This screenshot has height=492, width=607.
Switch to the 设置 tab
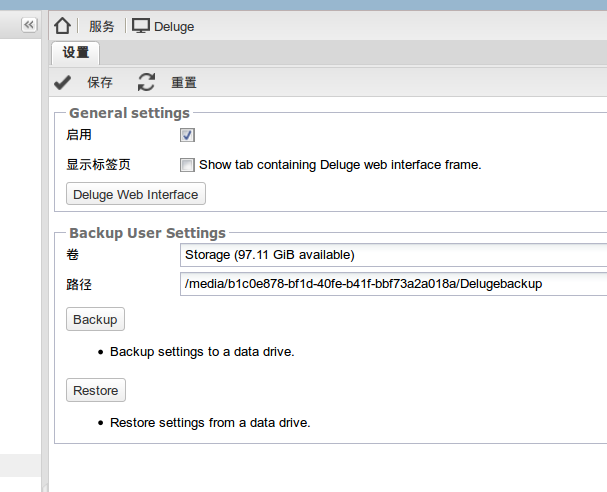pyautogui.click(x=75, y=53)
